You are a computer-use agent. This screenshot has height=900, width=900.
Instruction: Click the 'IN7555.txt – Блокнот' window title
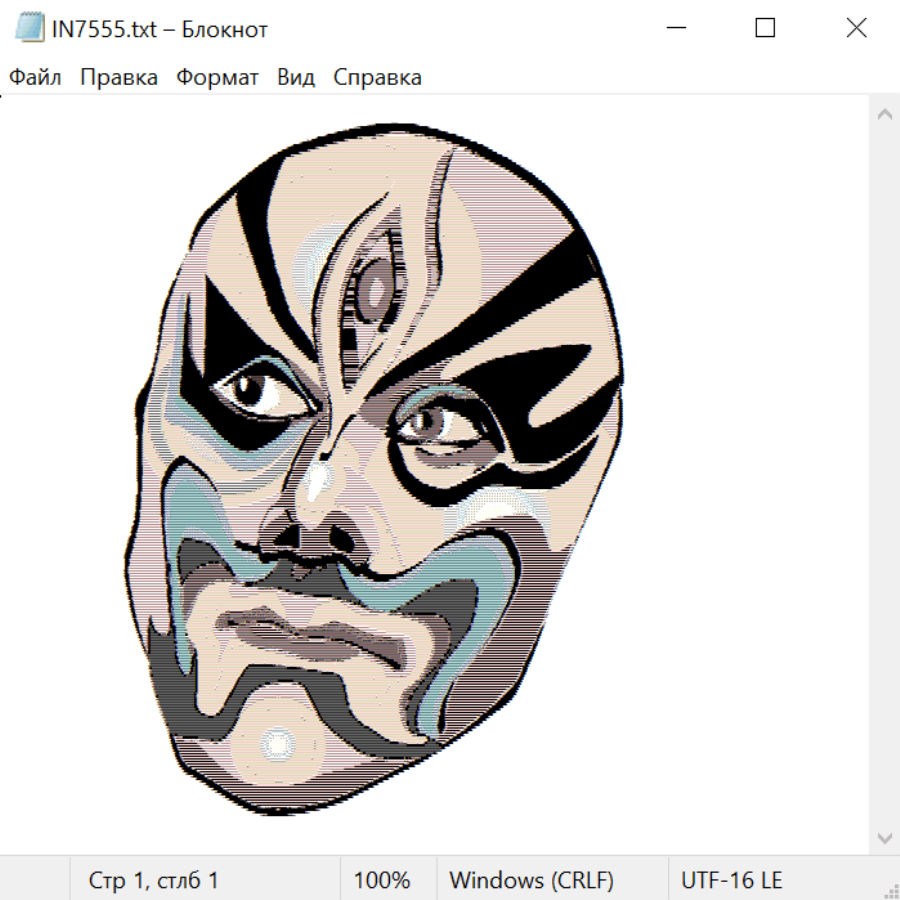[x=160, y=29]
